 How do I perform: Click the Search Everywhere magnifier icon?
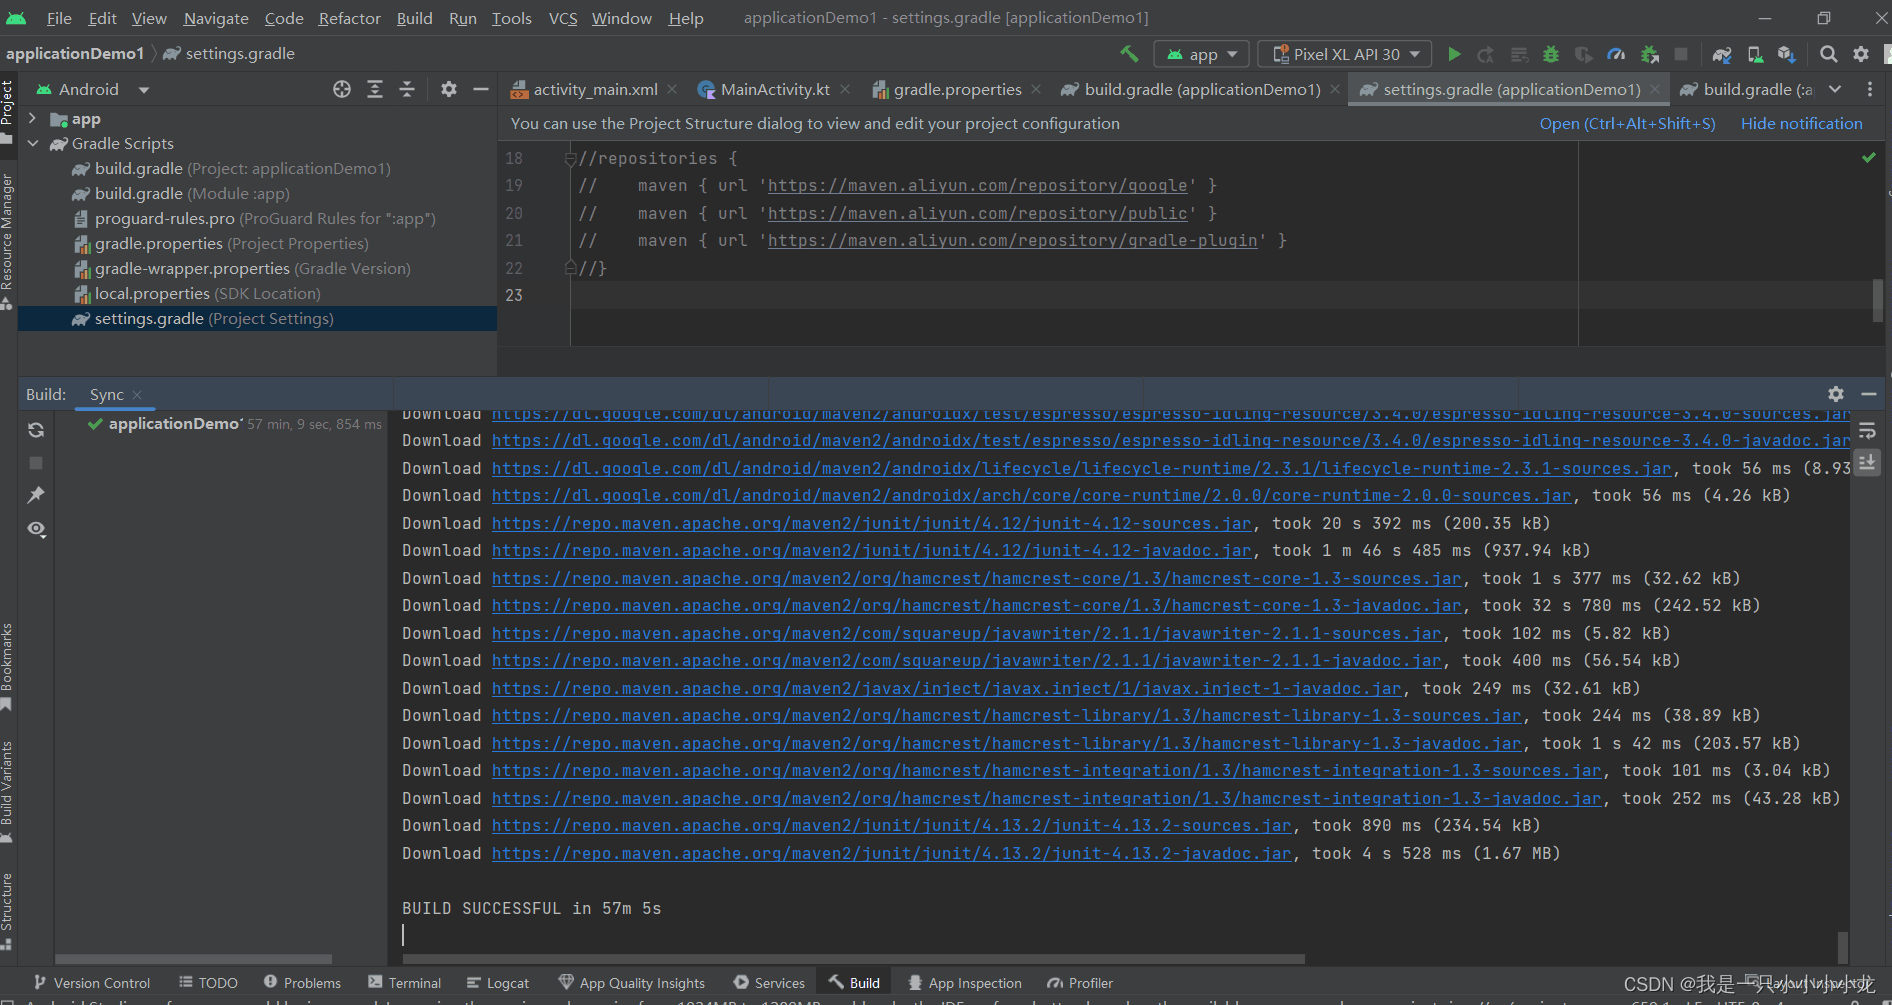coord(1828,54)
